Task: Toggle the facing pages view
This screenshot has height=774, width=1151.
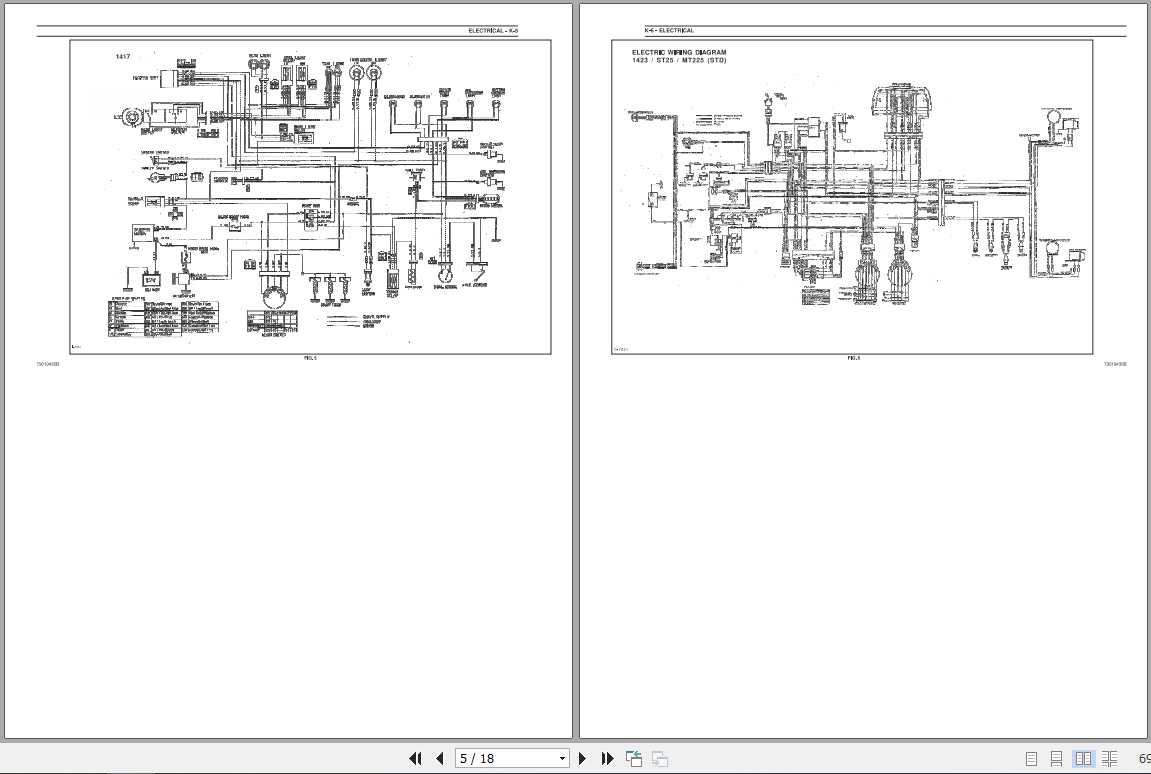Action: tap(1085, 758)
